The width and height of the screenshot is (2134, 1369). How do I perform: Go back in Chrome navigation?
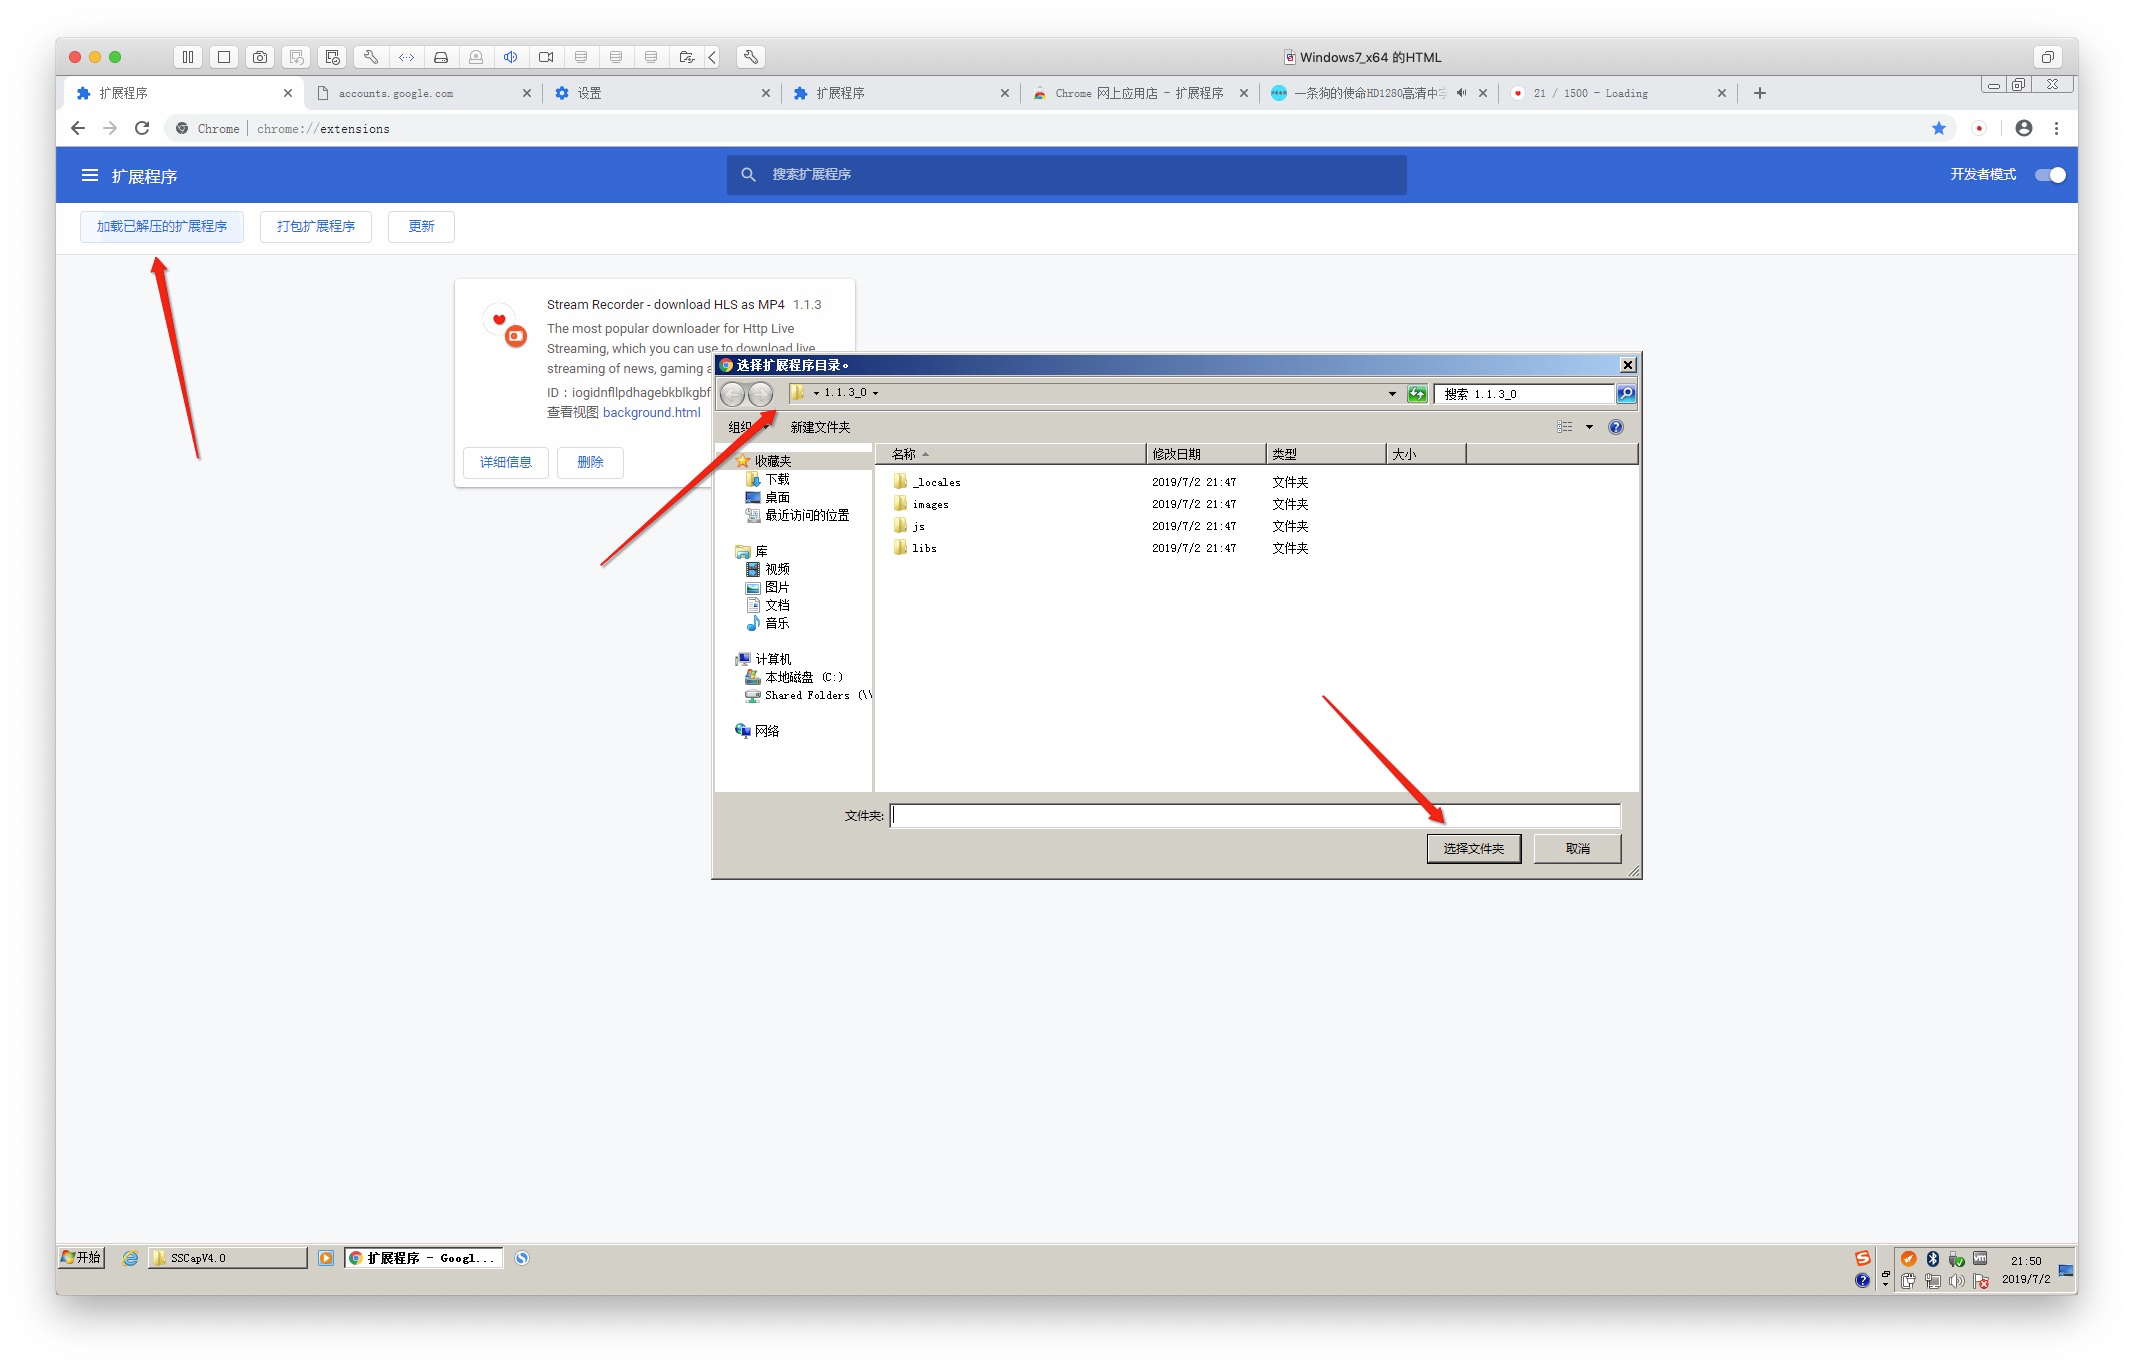pyautogui.click(x=78, y=128)
